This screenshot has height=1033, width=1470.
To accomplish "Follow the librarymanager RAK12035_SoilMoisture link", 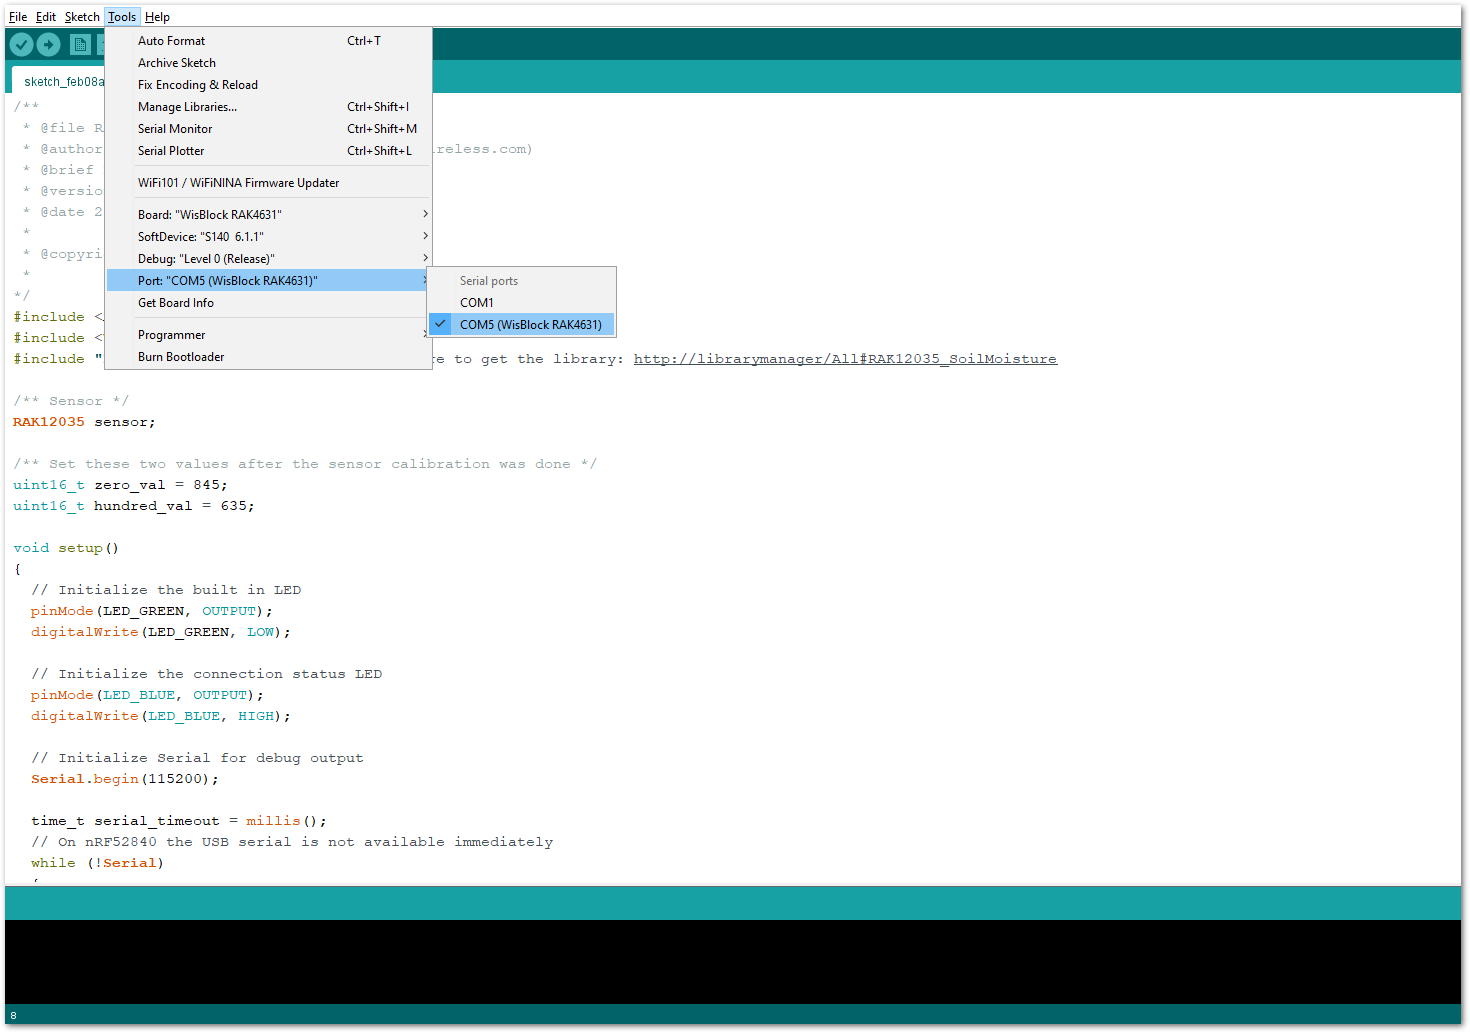I will 845,359.
